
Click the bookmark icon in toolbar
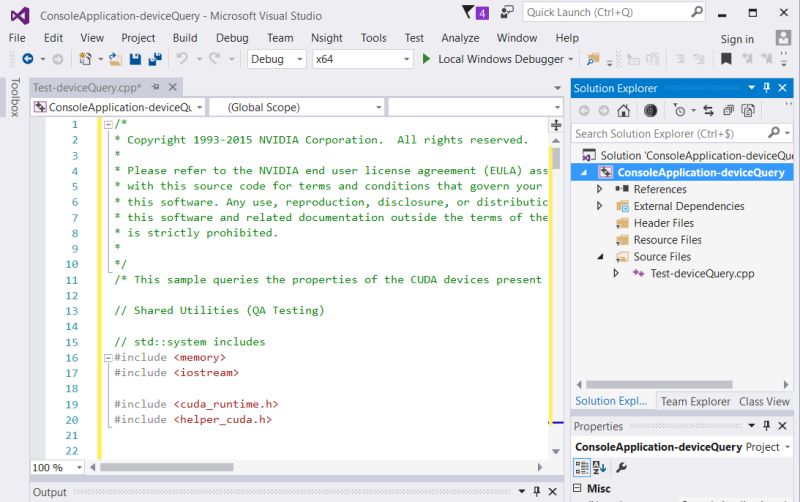click(x=726, y=59)
